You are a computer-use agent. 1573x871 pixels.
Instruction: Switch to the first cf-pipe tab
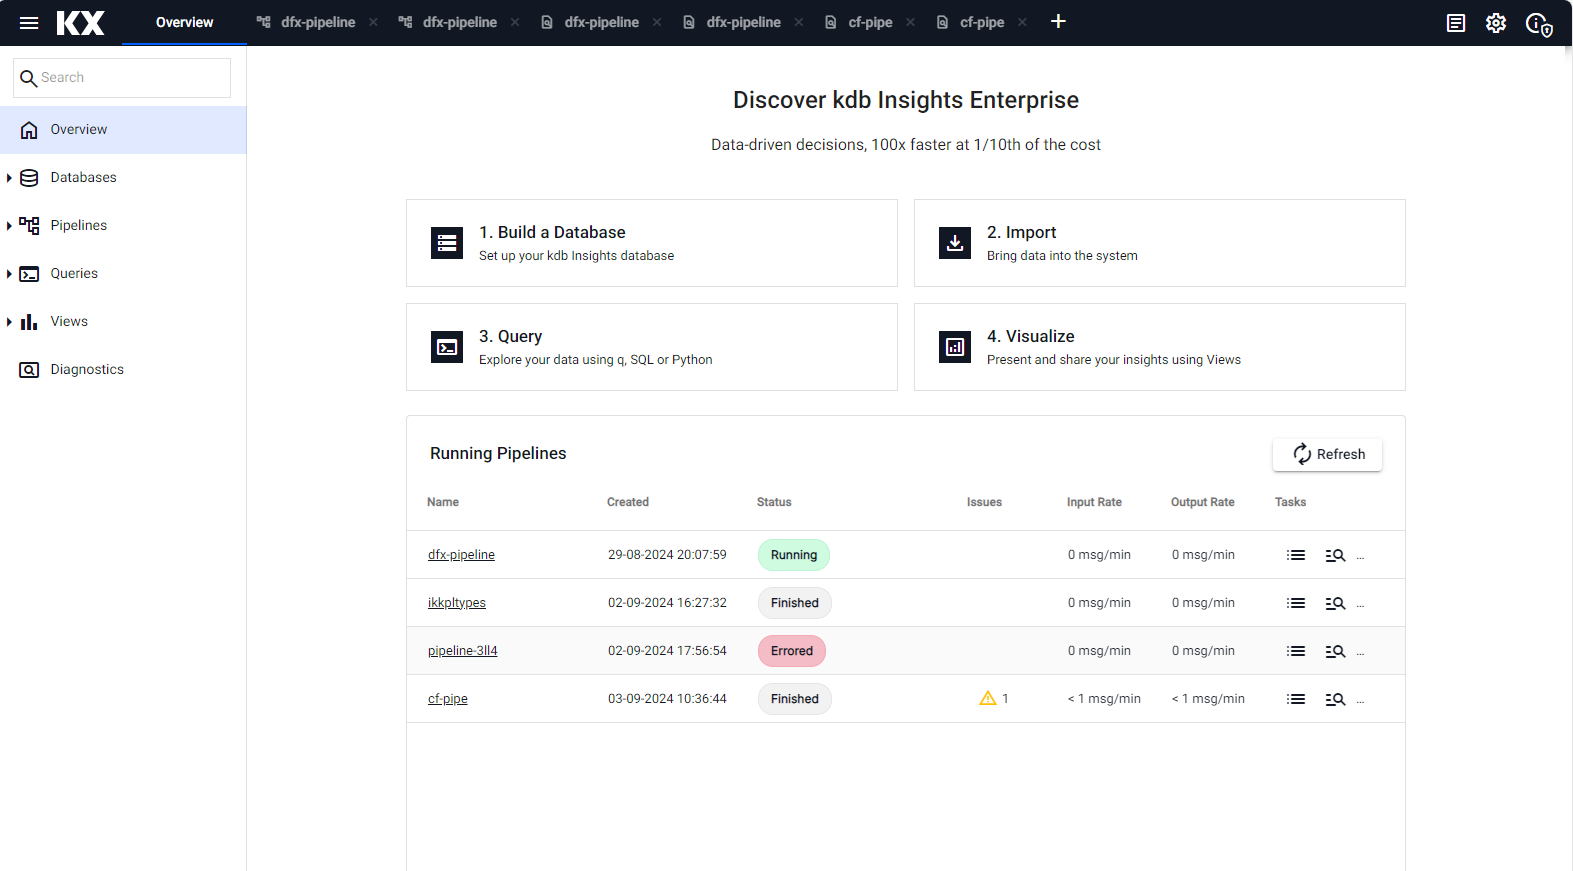coord(870,22)
